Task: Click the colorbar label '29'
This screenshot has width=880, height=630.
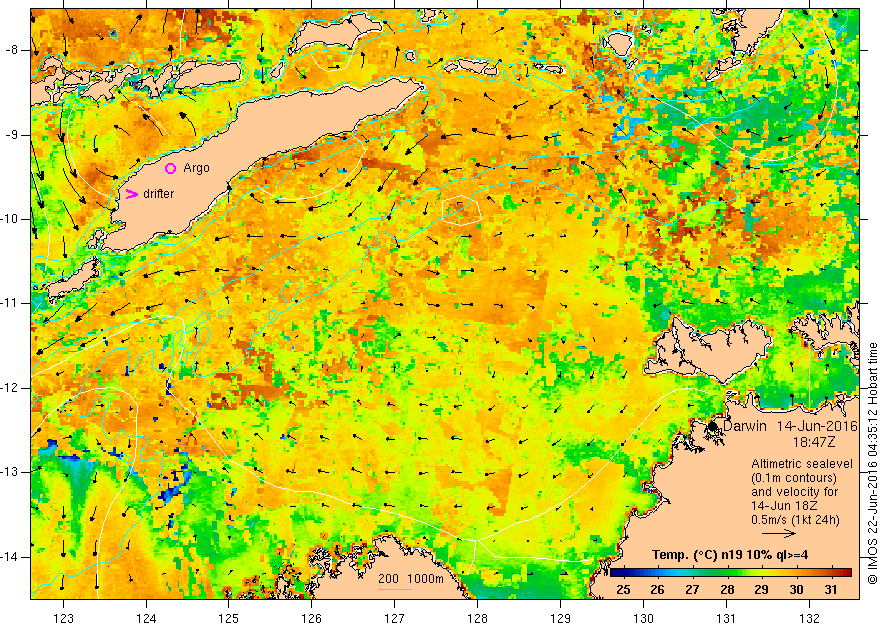Action: (761, 590)
